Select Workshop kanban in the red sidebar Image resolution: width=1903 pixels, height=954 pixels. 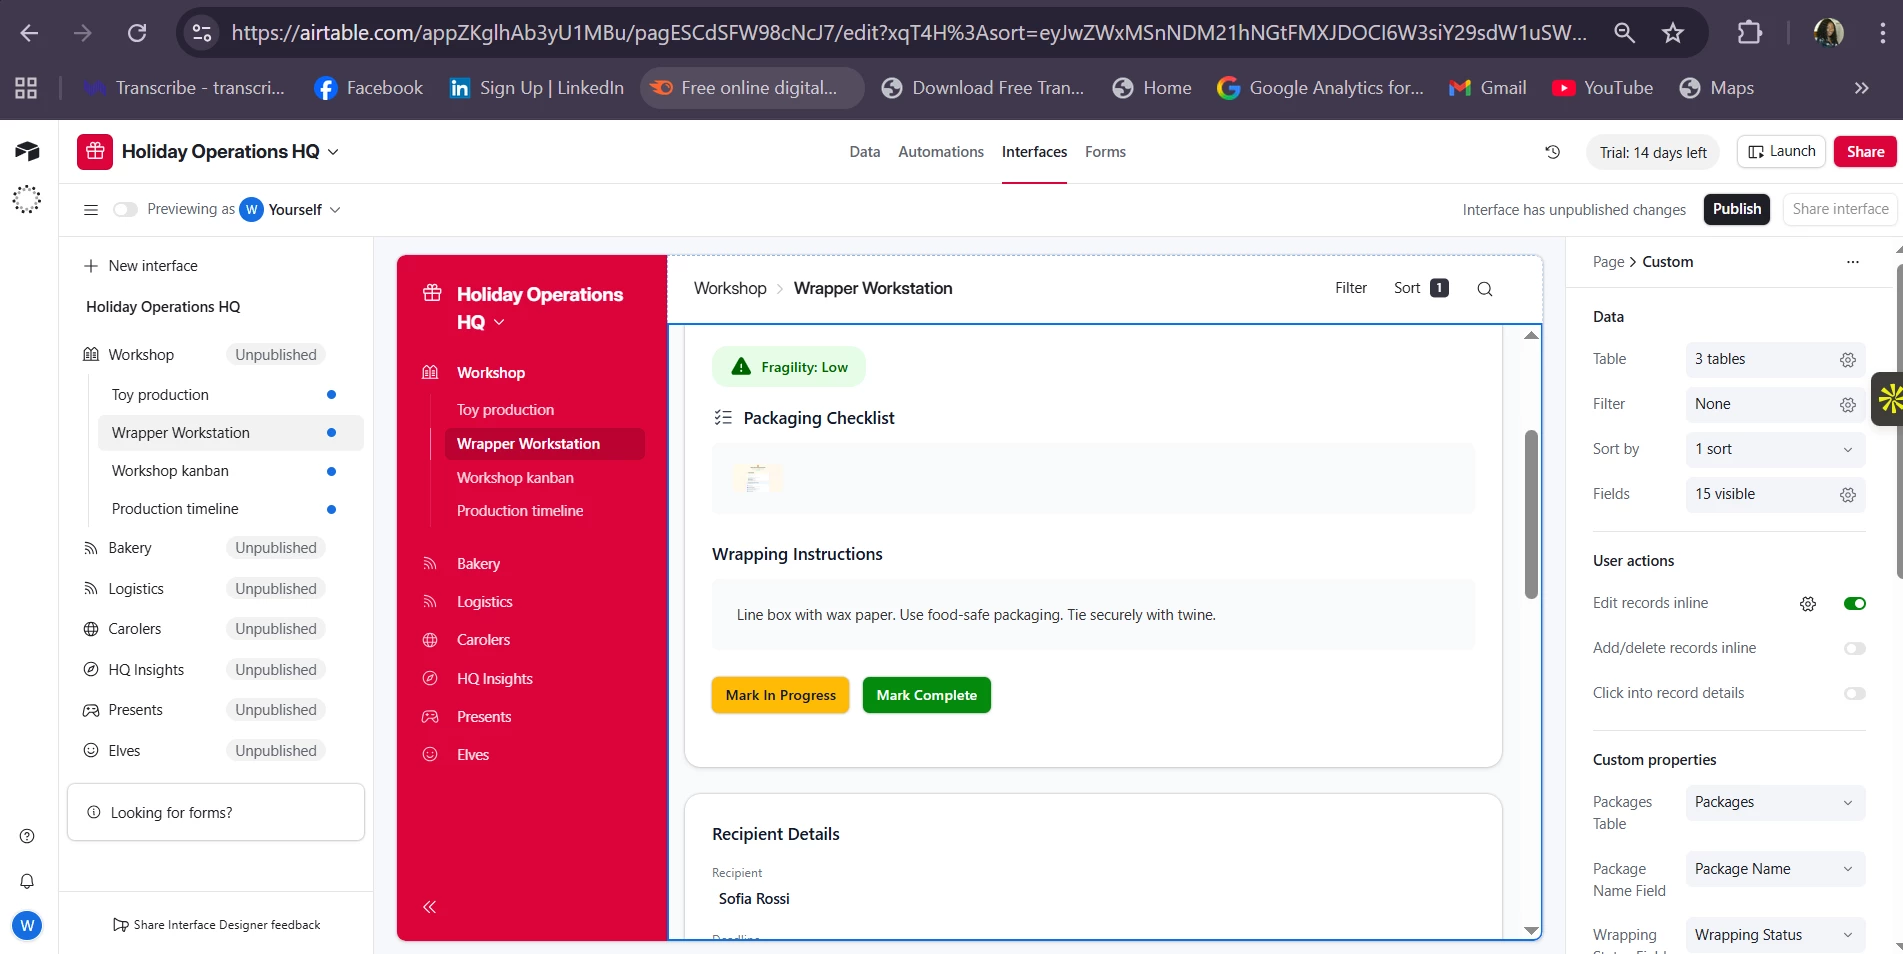(515, 478)
